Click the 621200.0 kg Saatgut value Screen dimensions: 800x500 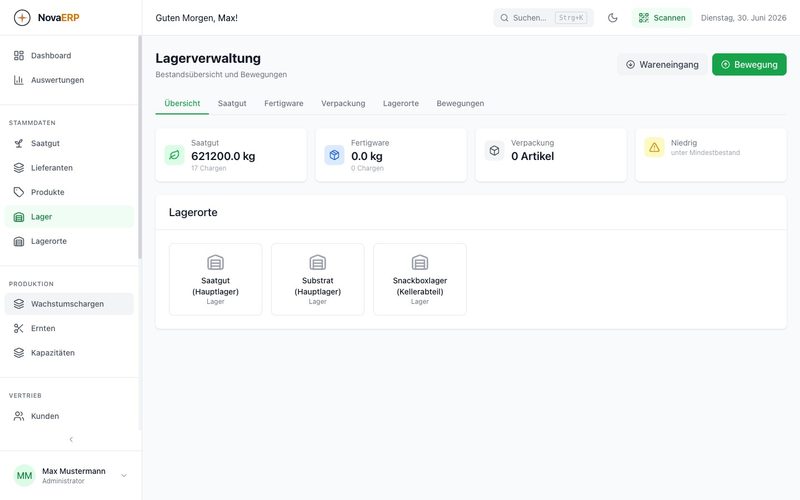(223, 157)
